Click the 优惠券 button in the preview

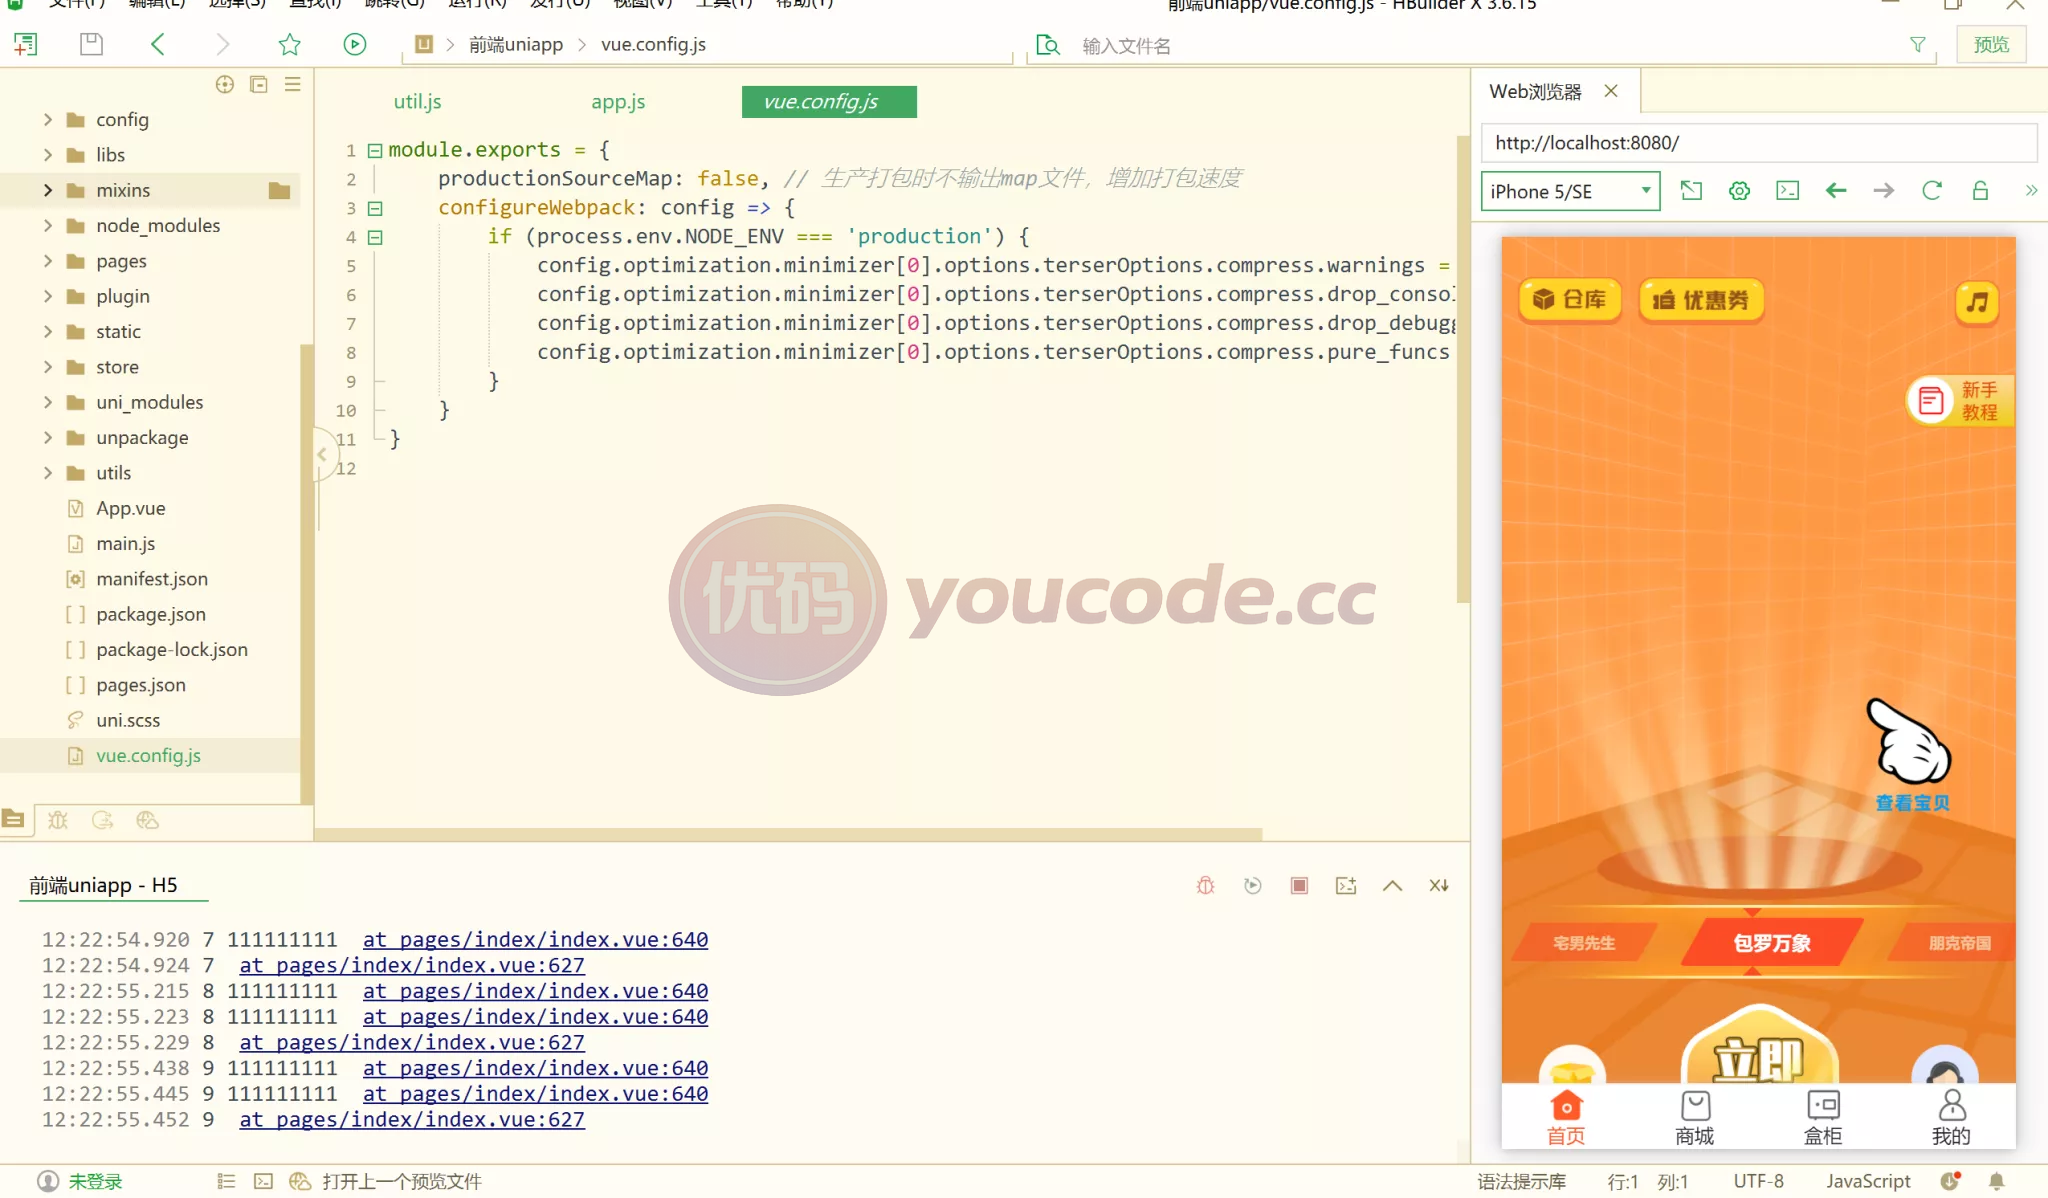(1701, 299)
